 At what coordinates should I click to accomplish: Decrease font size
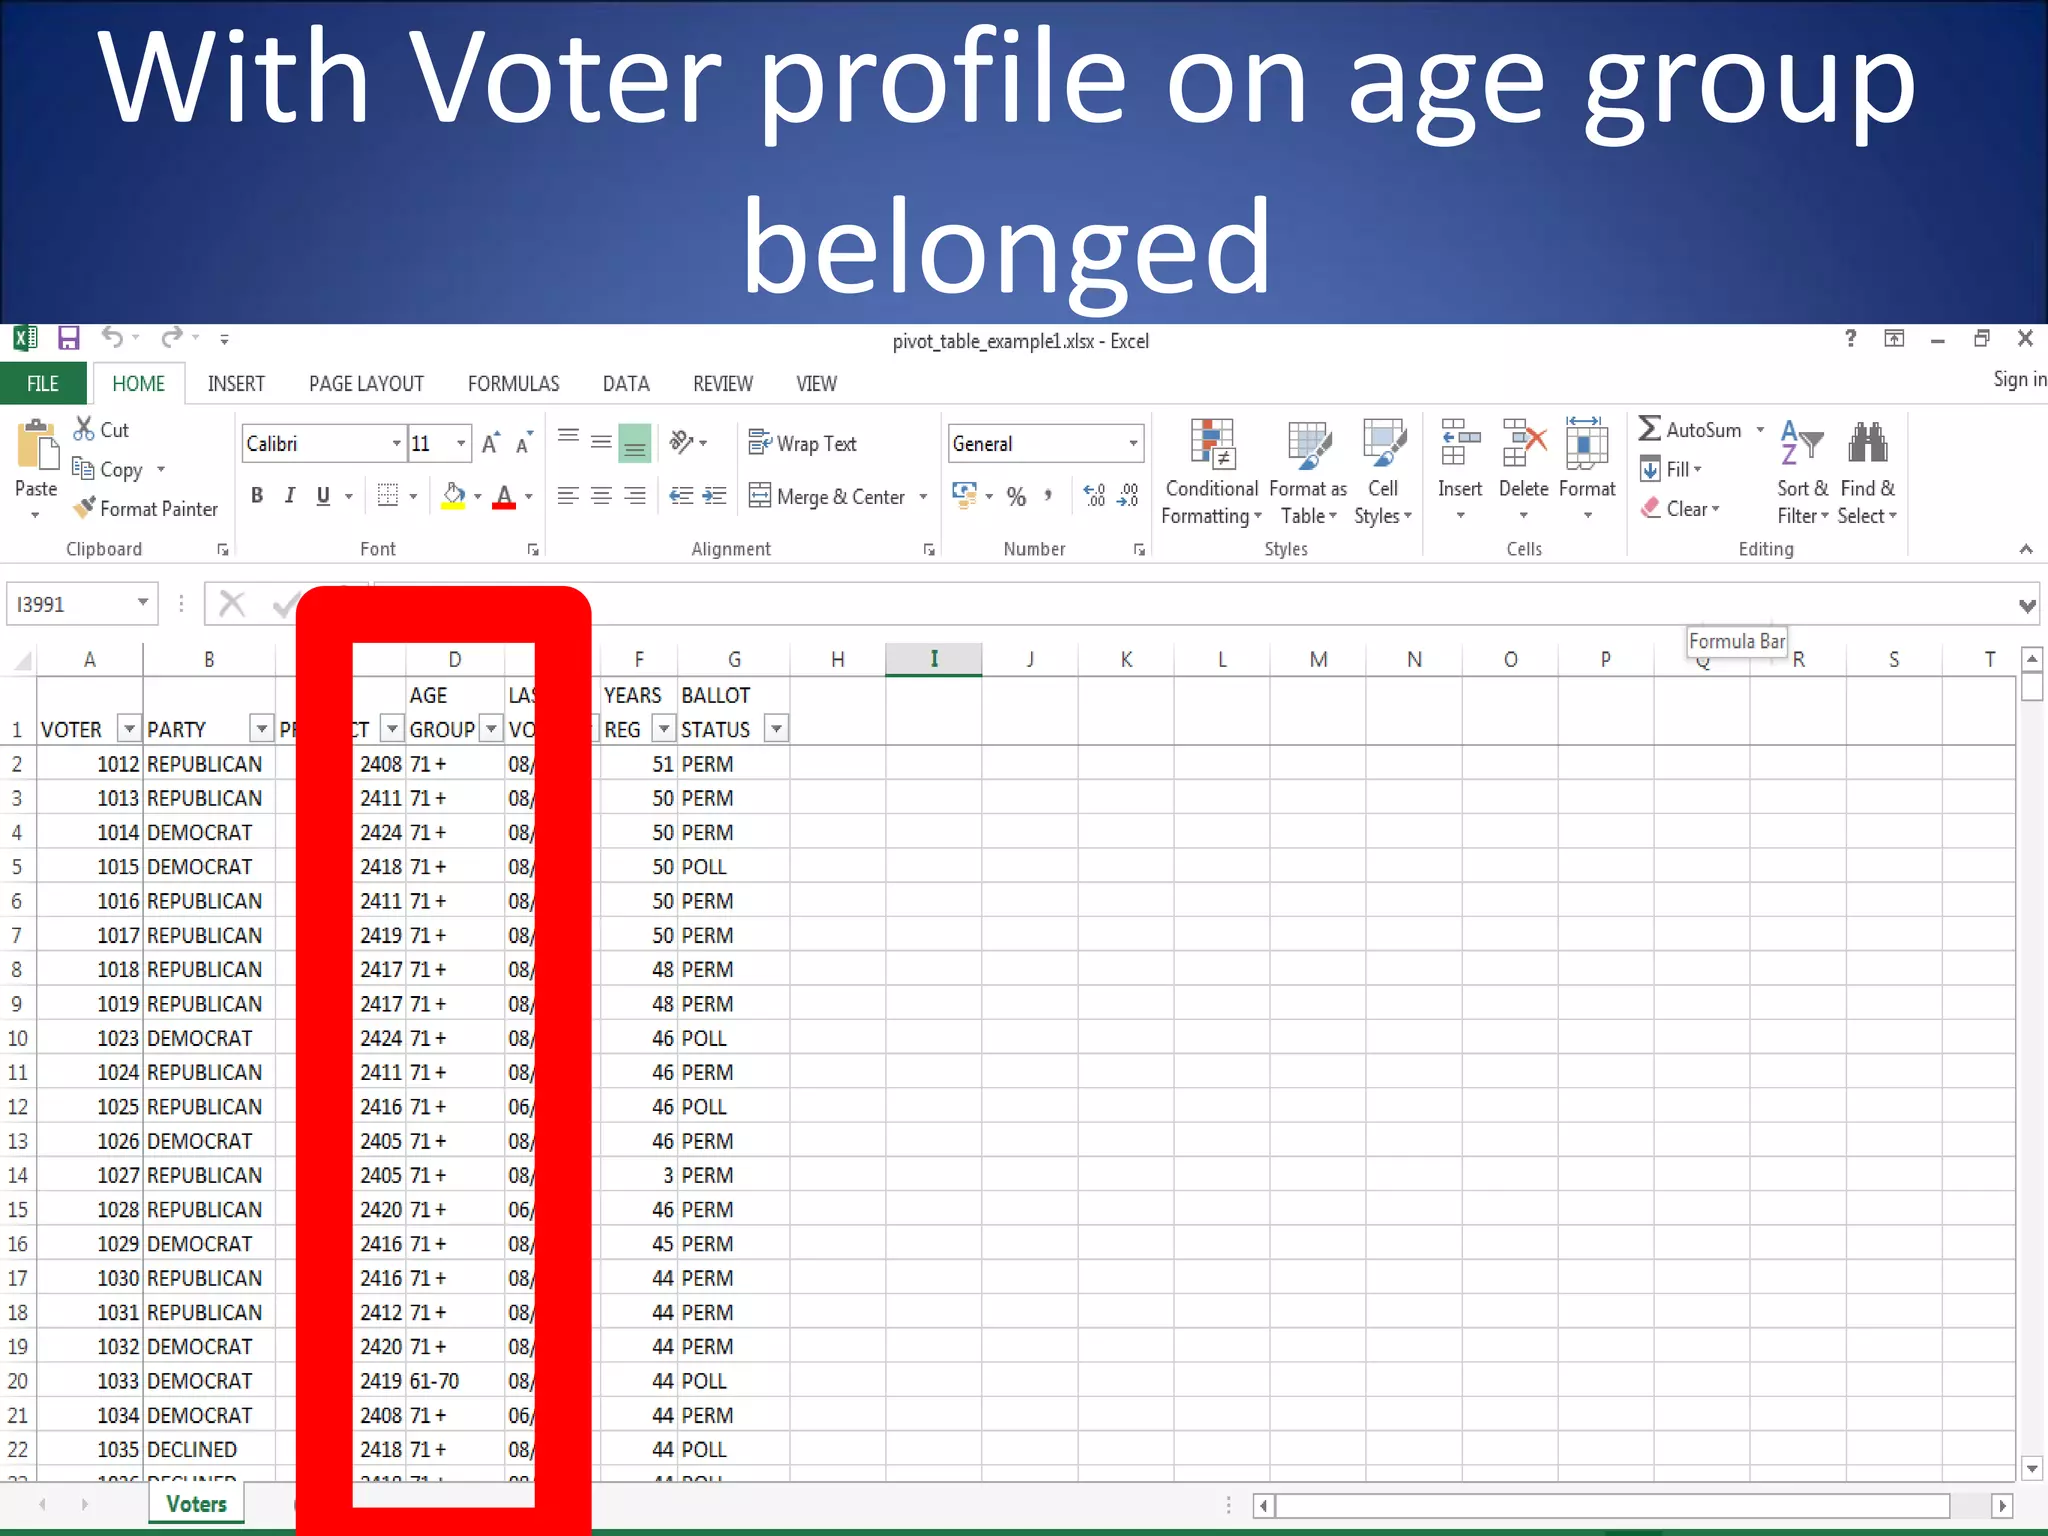click(x=523, y=443)
